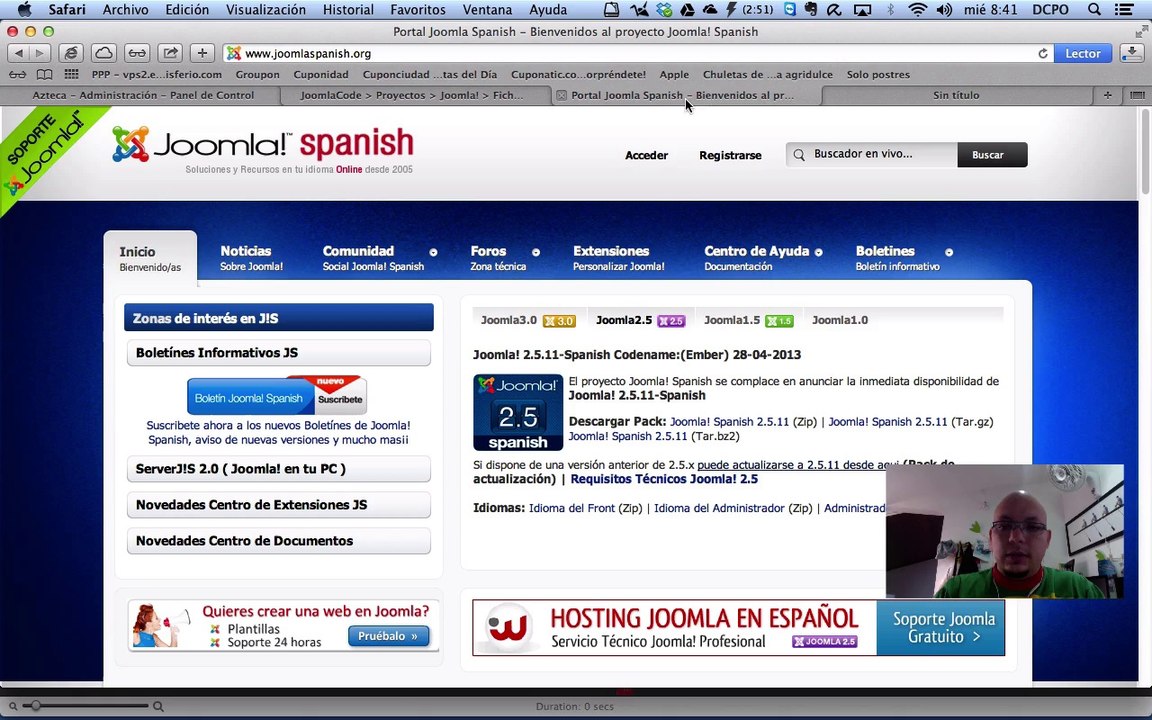Open the Cuponidad bookmark

(321, 74)
